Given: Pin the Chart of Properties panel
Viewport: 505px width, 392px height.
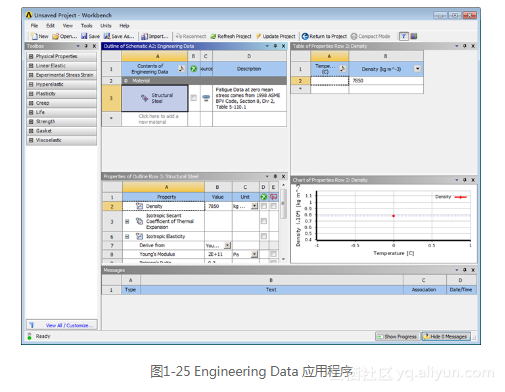Looking at the screenshot, I should (465, 180).
